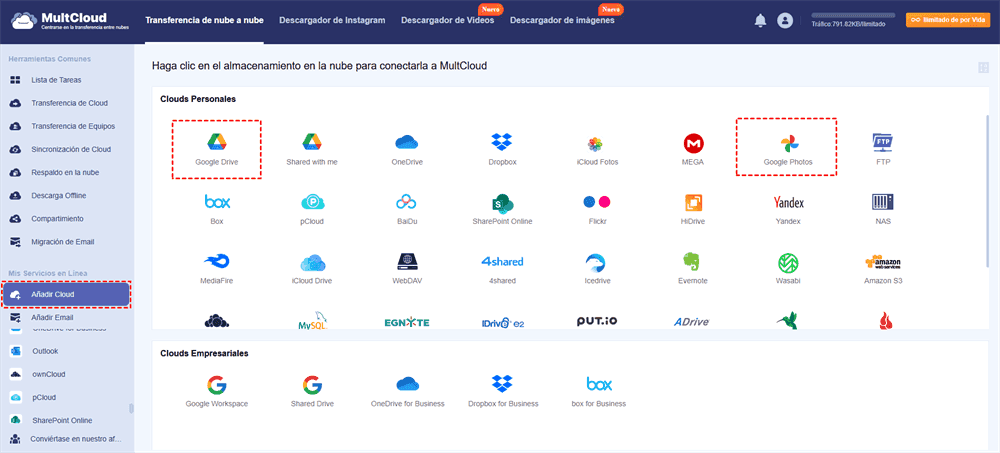The image size is (1000, 453).
Task: Select the Egnyte cloud logo
Action: tap(407, 322)
